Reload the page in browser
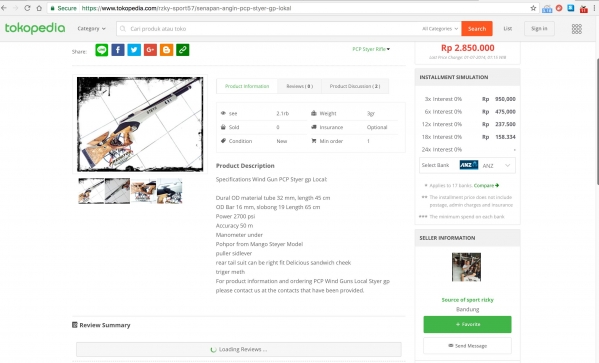This screenshot has width=599, height=363. click(27, 8)
